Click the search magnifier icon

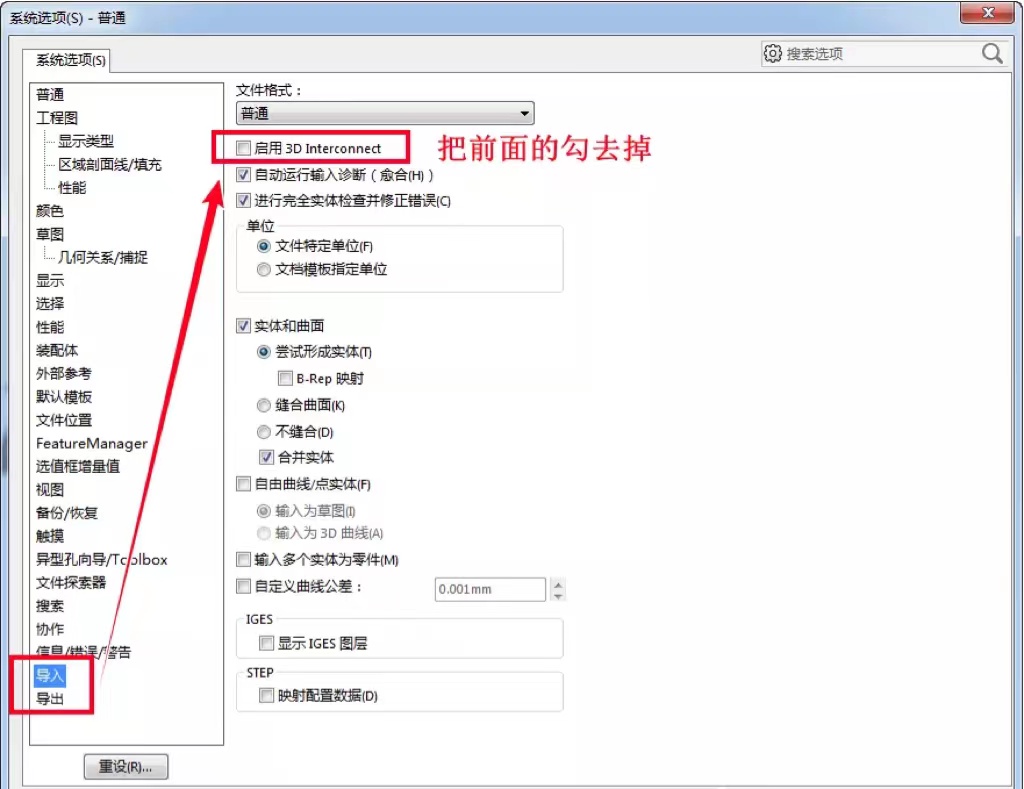click(992, 54)
